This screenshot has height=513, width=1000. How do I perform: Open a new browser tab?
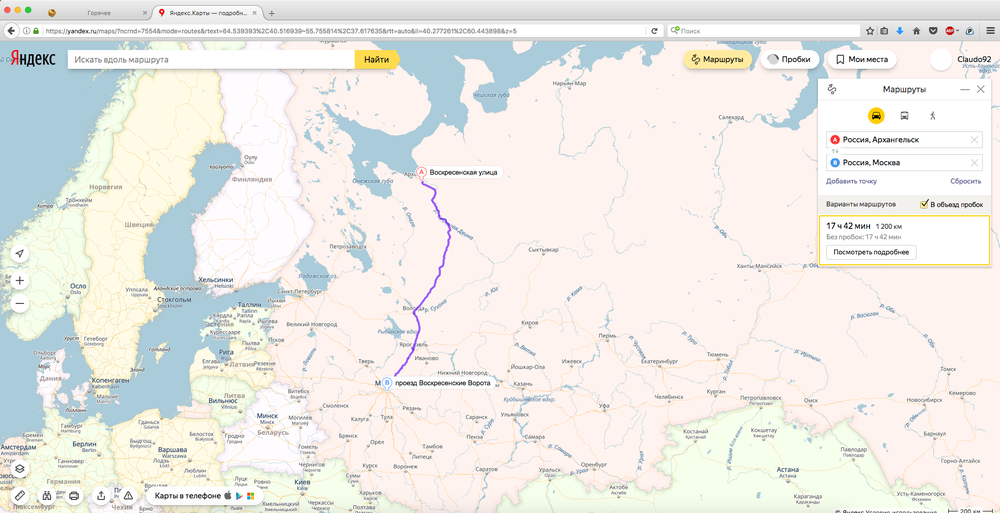[272, 13]
